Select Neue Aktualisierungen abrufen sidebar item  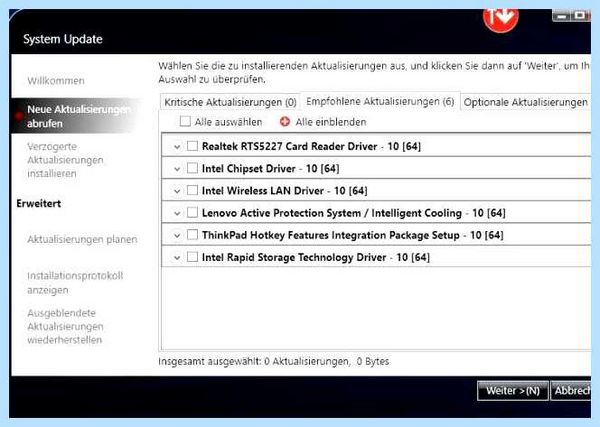point(78,116)
